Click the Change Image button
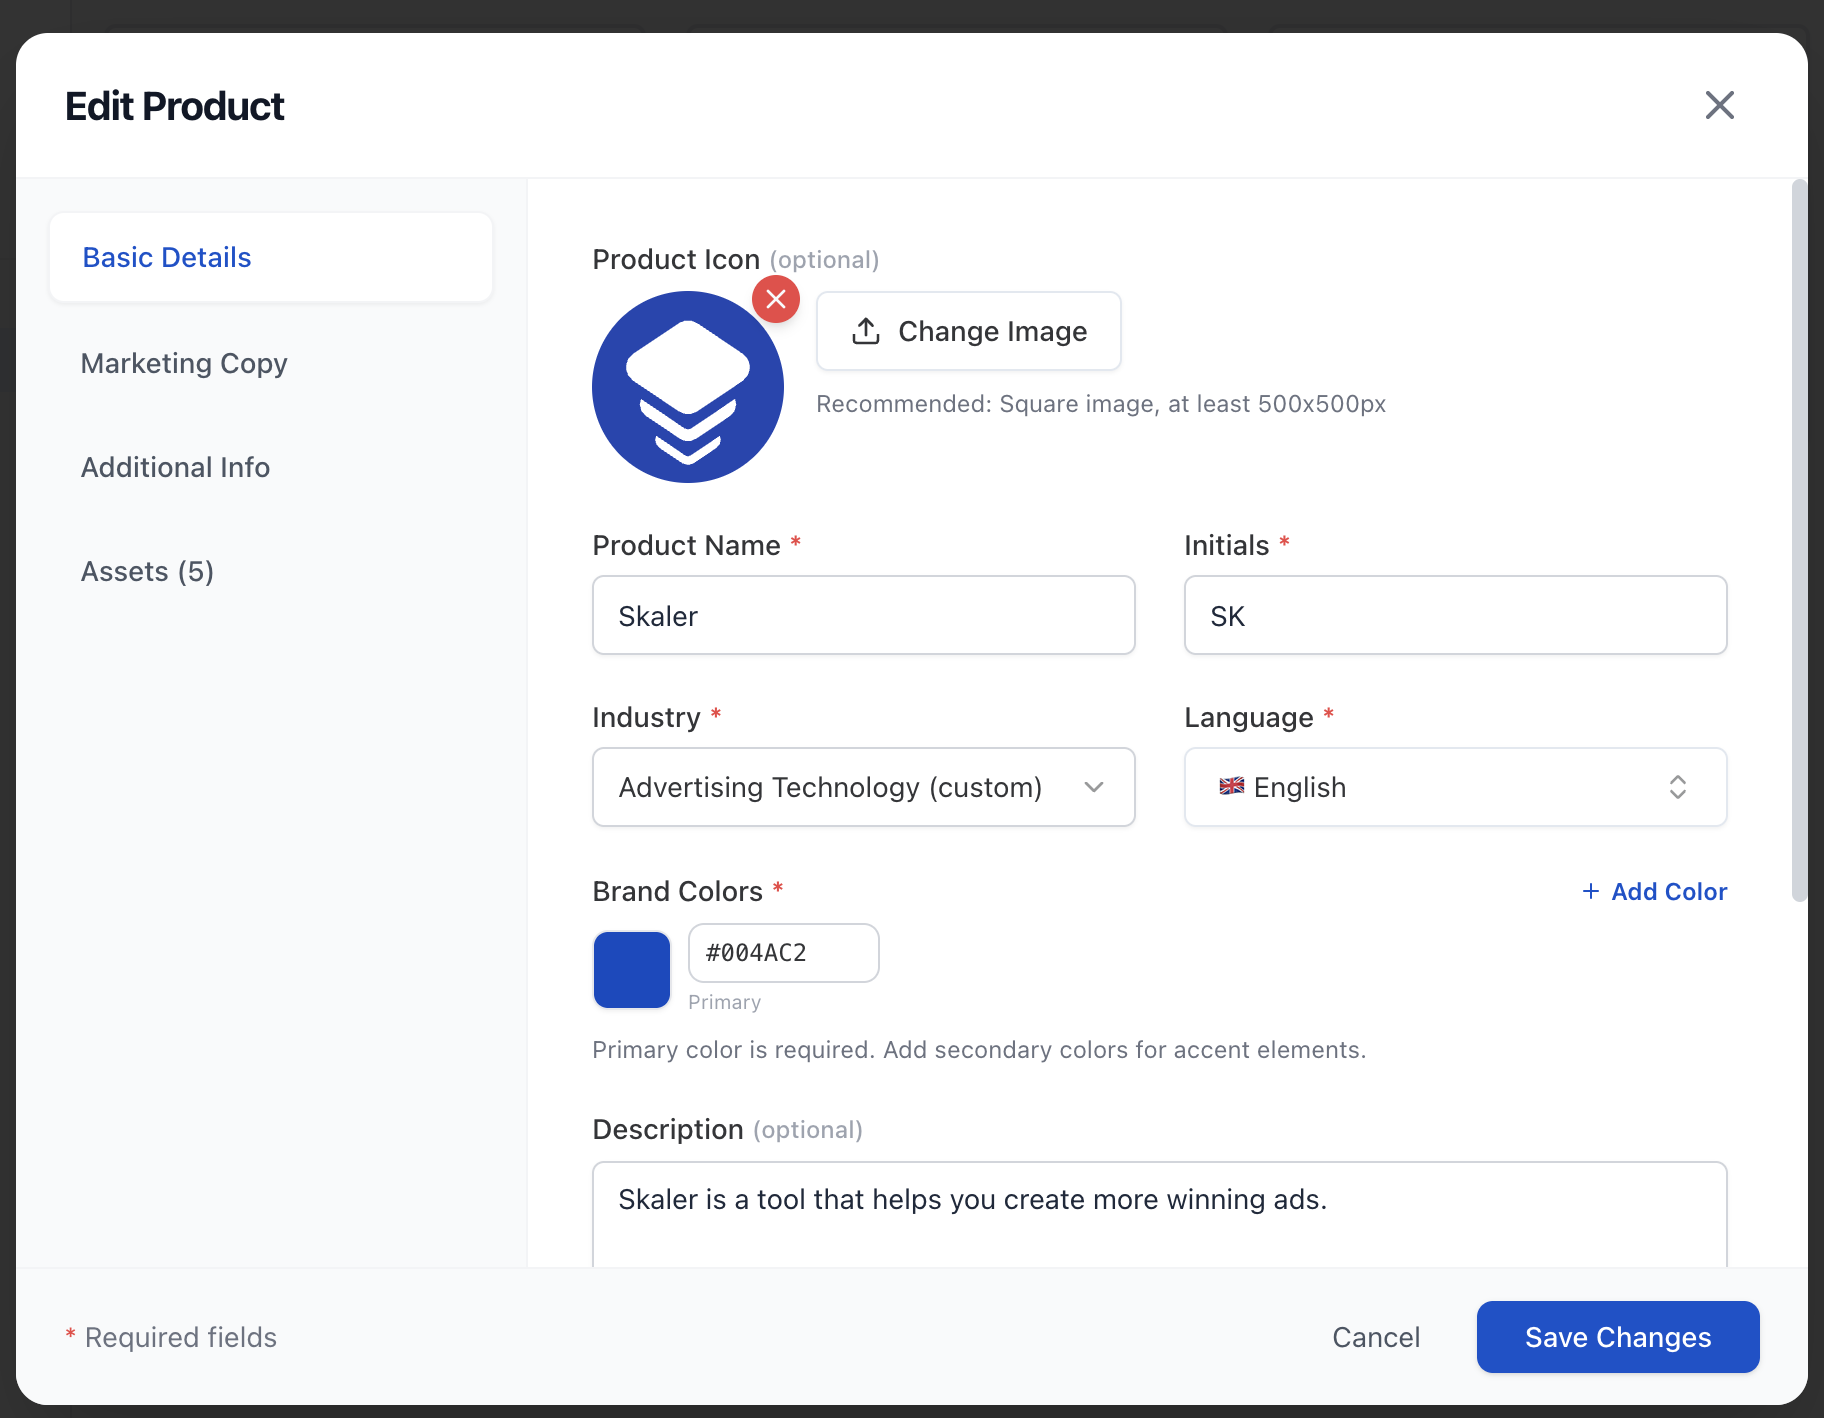1824x1418 pixels. pyautogui.click(x=968, y=331)
